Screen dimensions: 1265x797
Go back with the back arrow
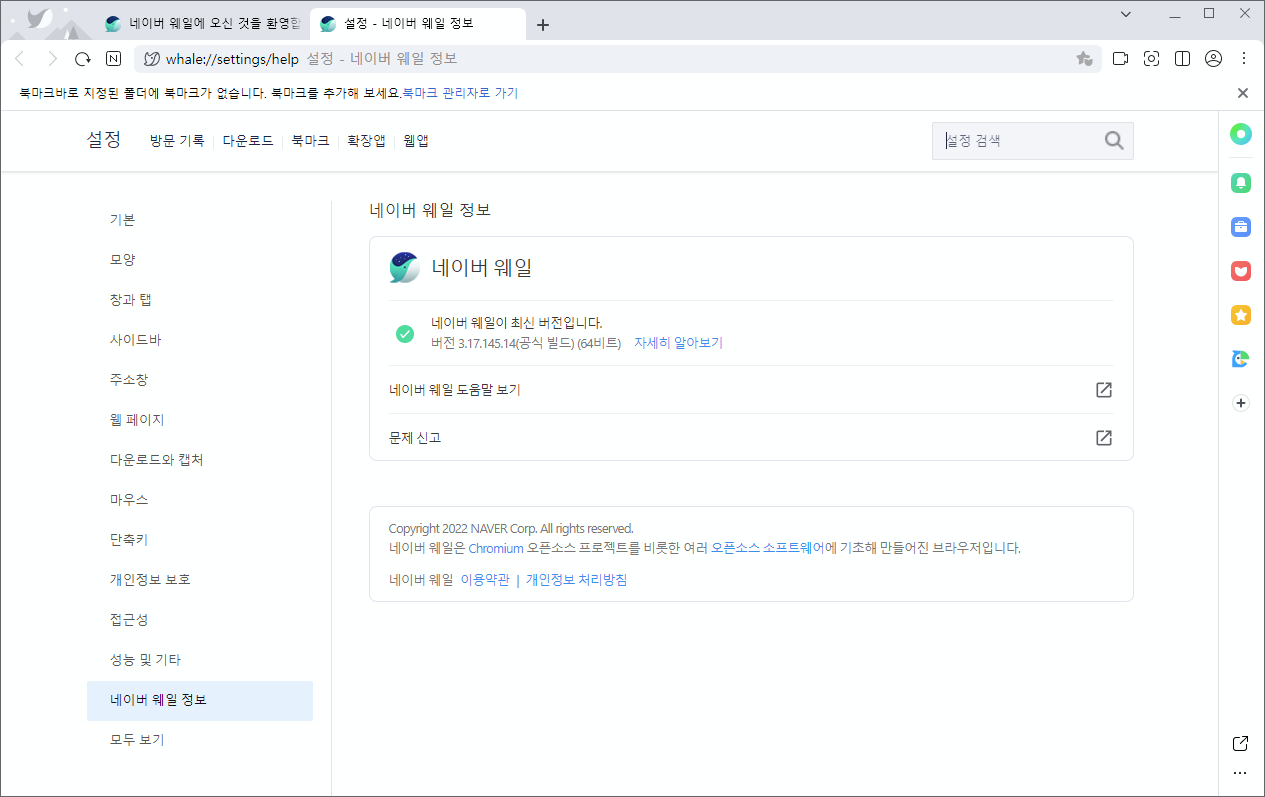[x=19, y=59]
